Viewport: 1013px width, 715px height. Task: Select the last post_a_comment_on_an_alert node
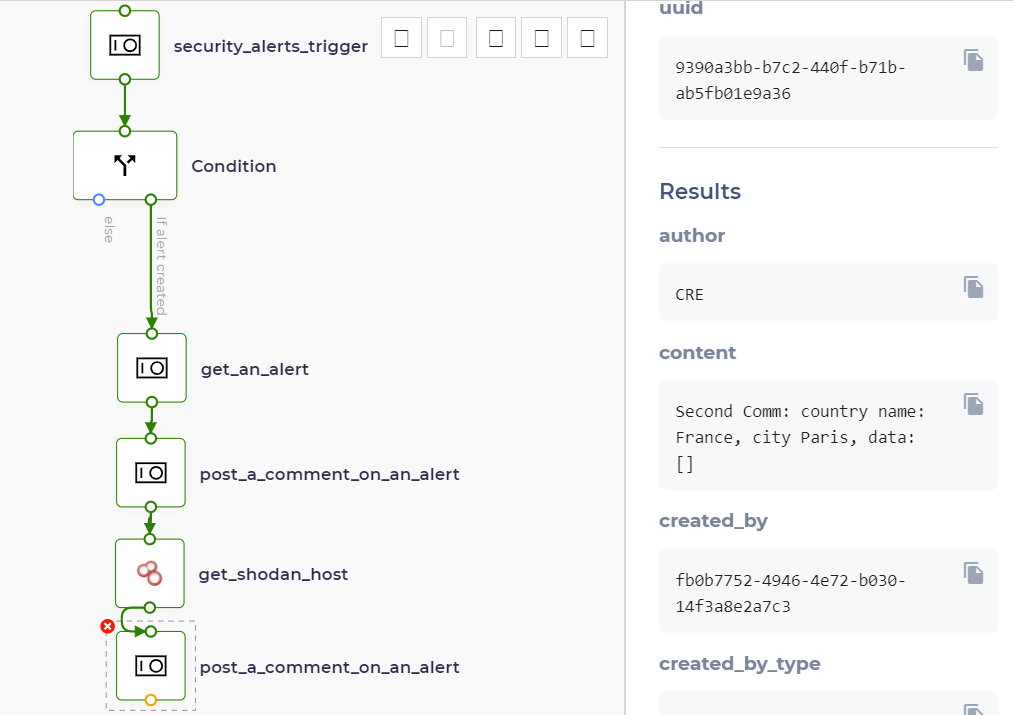151,666
